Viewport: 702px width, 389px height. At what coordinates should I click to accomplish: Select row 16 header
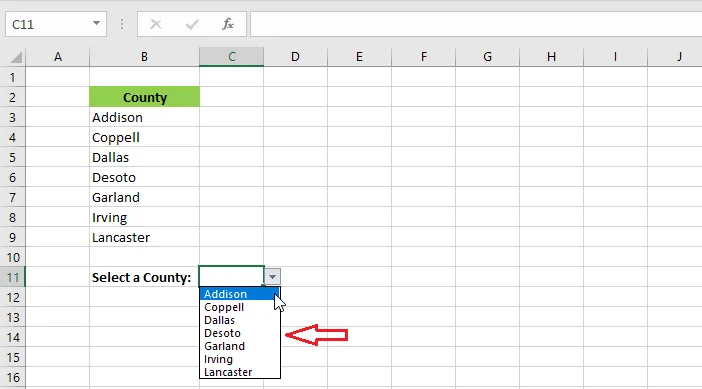13,377
